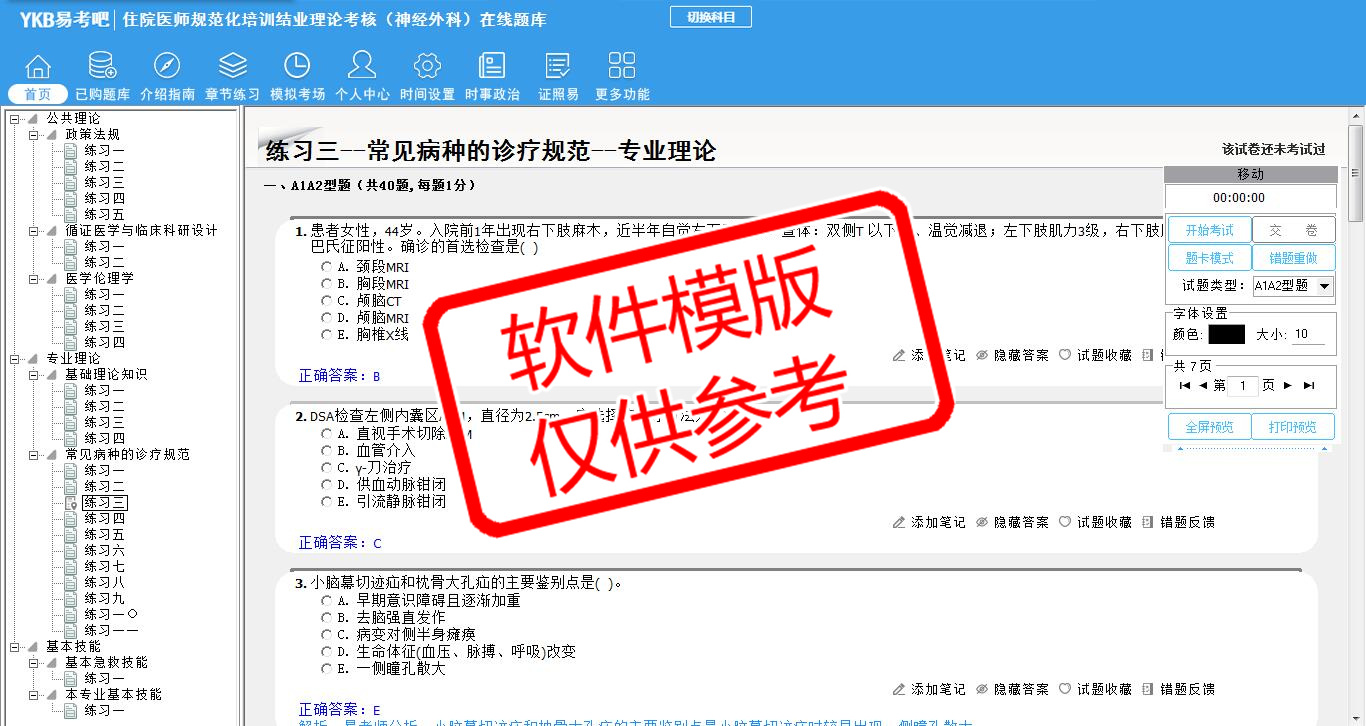Collapse the 专业理论 tree node

[x=15, y=359]
